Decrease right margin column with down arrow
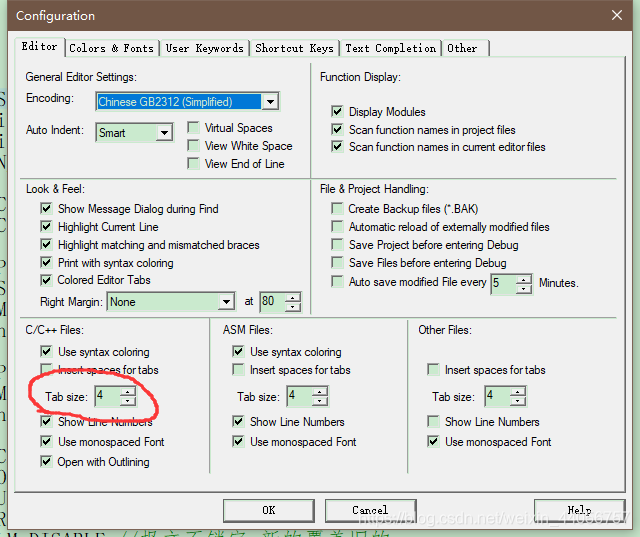 (293, 307)
